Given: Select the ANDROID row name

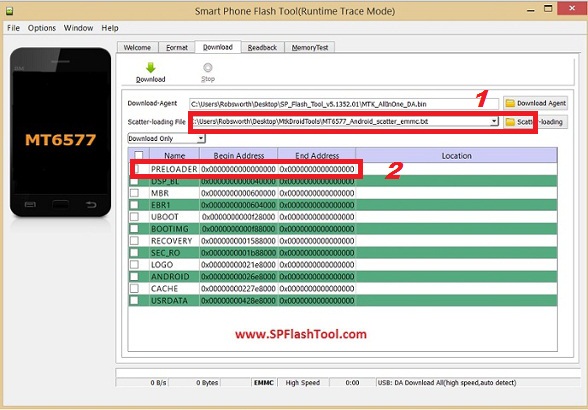Looking at the screenshot, I should tap(170, 276).
